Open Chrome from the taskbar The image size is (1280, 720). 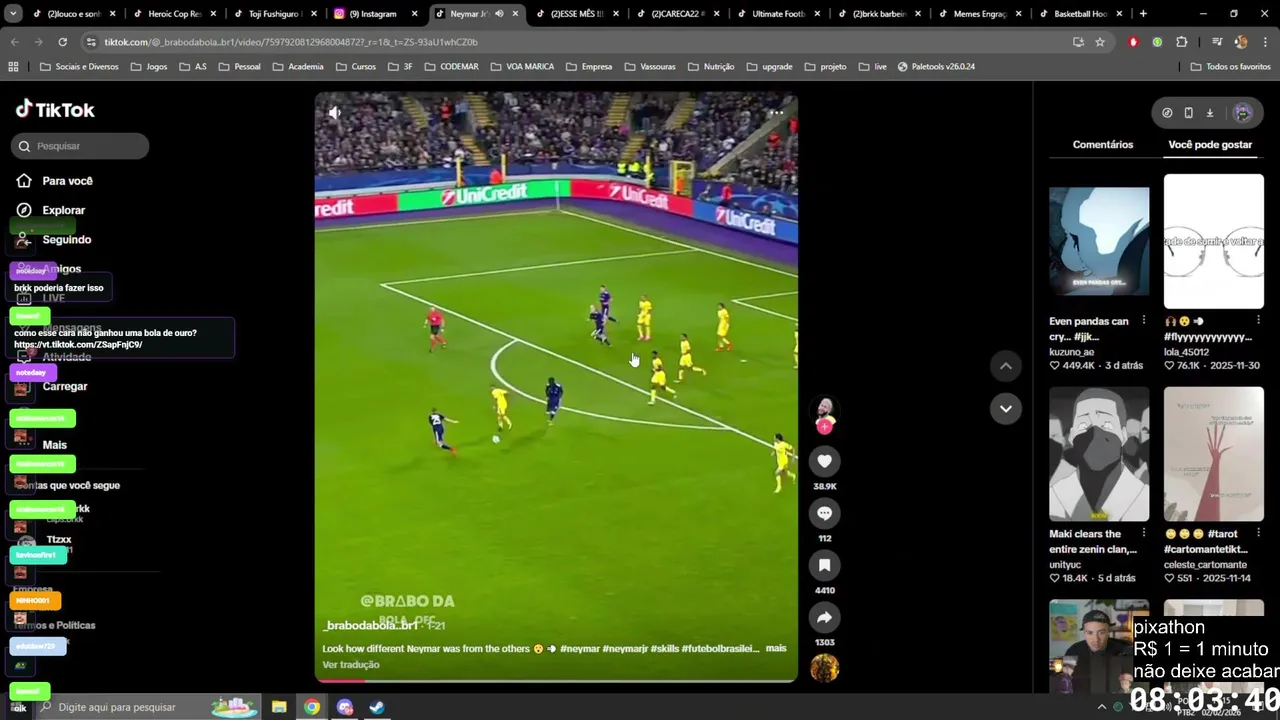click(x=312, y=707)
